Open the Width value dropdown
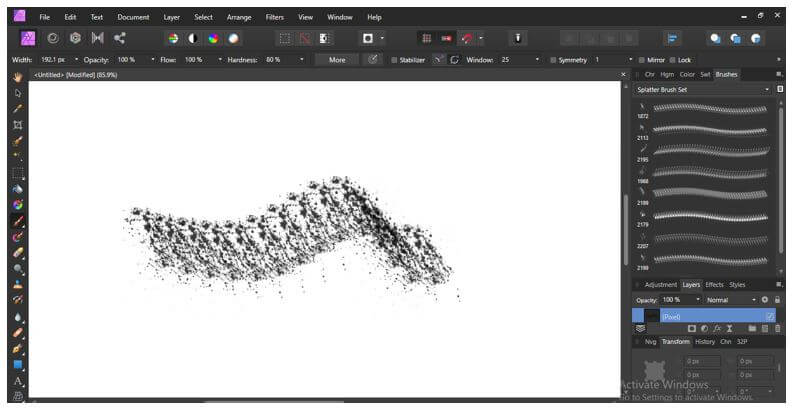Screen dimensions: 800x408 click(77, 60)
